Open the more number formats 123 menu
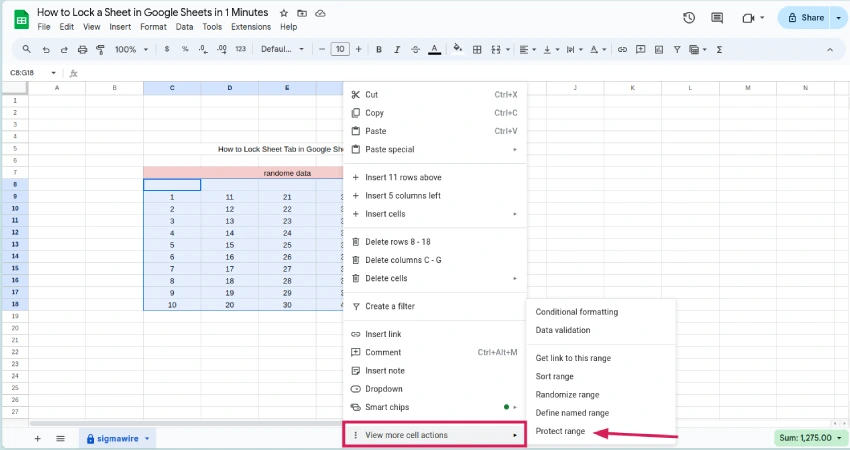 [x=241, y=49]
